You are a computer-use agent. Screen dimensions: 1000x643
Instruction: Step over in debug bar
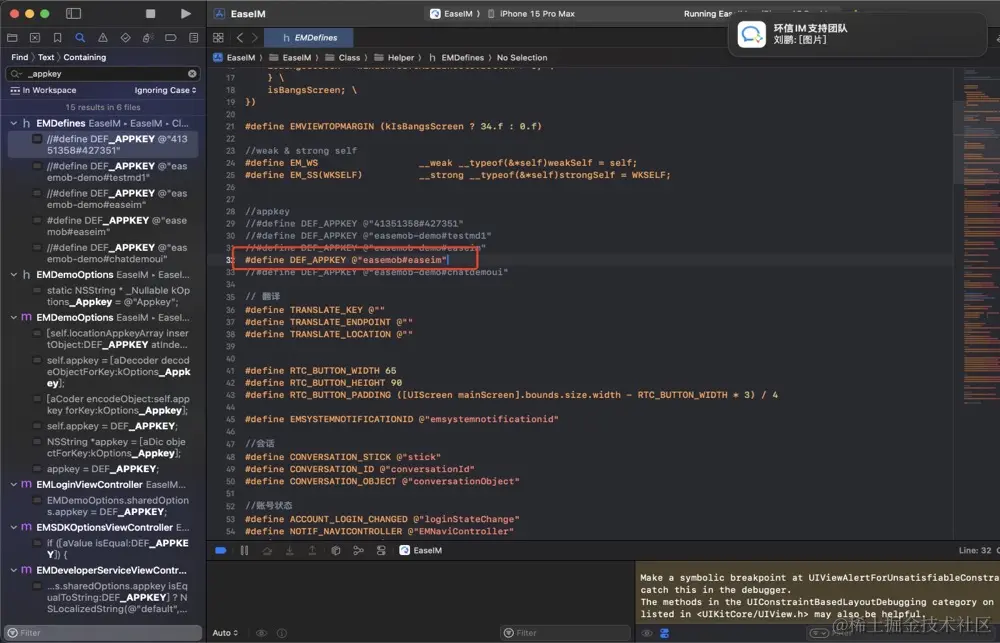267,551
